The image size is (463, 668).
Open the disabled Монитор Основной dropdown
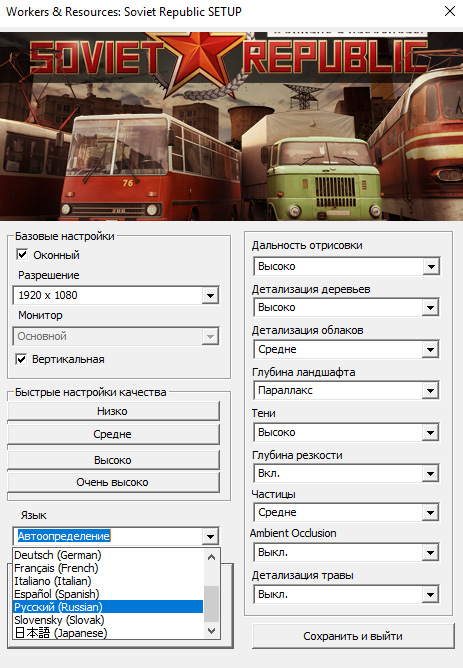pyautogui.click(x=116, y=336)
